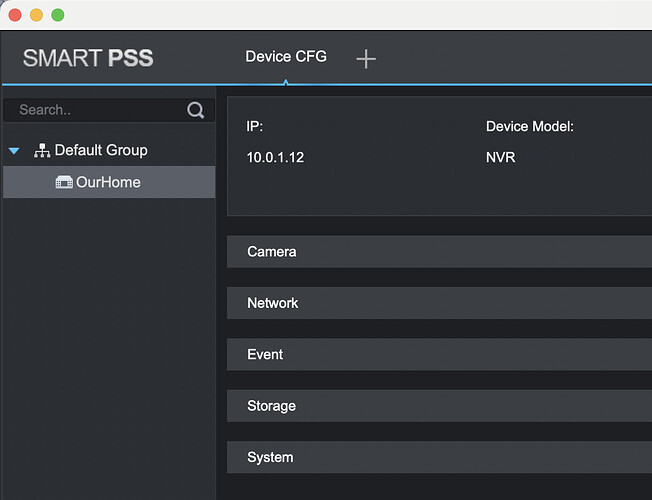Click the NVR device icon beside OurHome
The width and height of the screenshot is (652, 500).
pyautogui.click(x=64, y=182)
